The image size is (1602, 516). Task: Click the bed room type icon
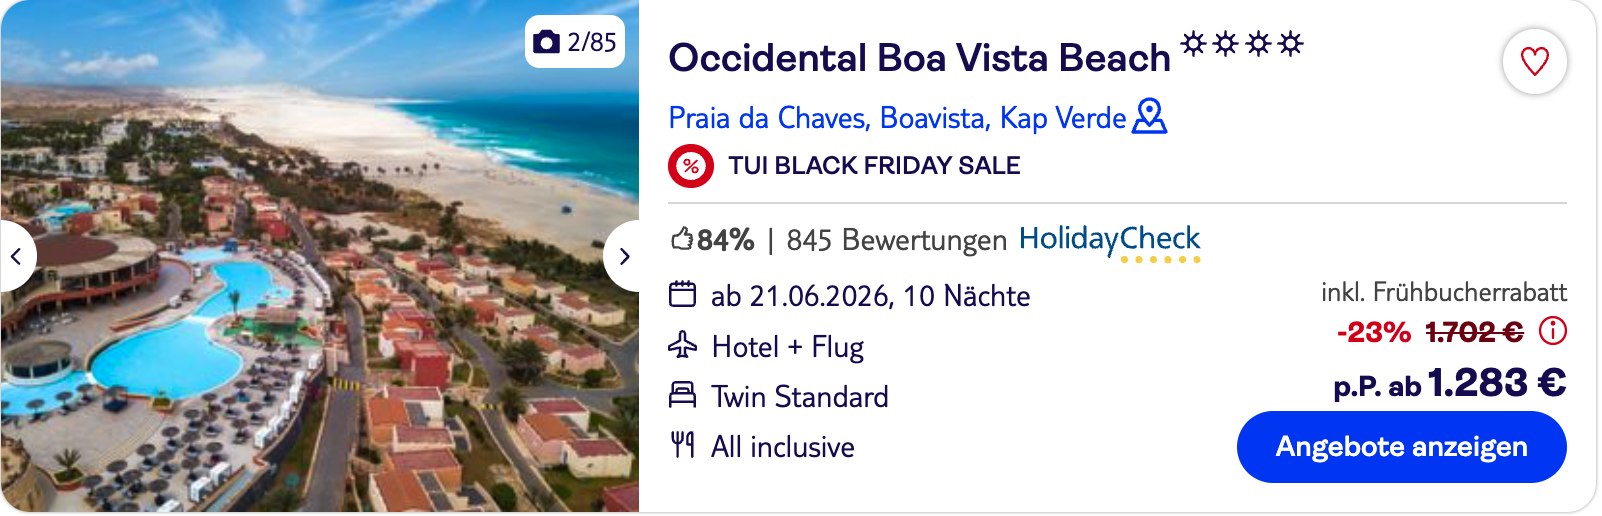pos(682,396)
